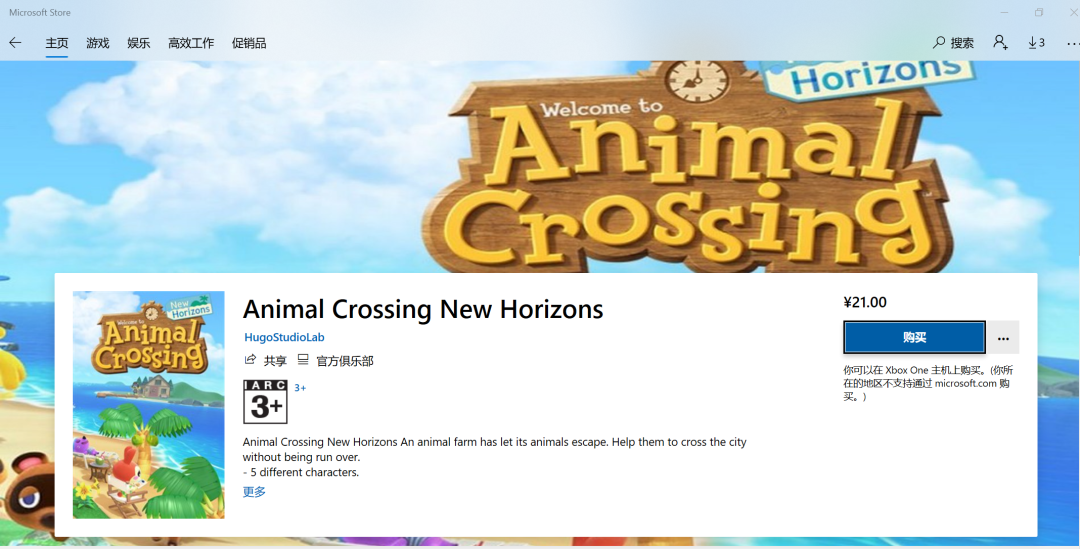Image resolution: width=1080 pixels, height=549 pixels.
Task: Buy the game with the 购买 button
Action: [914, 338]
